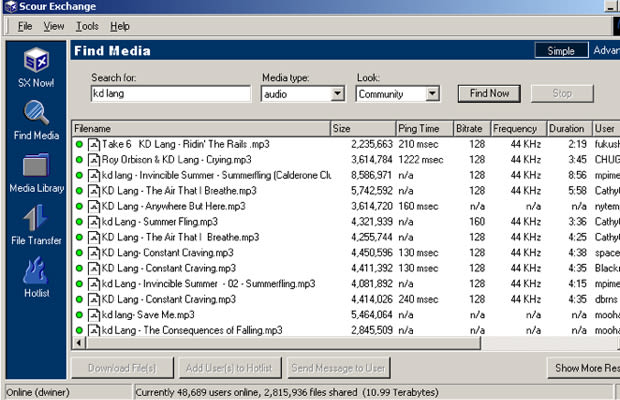Viewport: 620px width, 400px height.
Task: Click green status dot for Take 6 row
Action: [x=79, y=144]
